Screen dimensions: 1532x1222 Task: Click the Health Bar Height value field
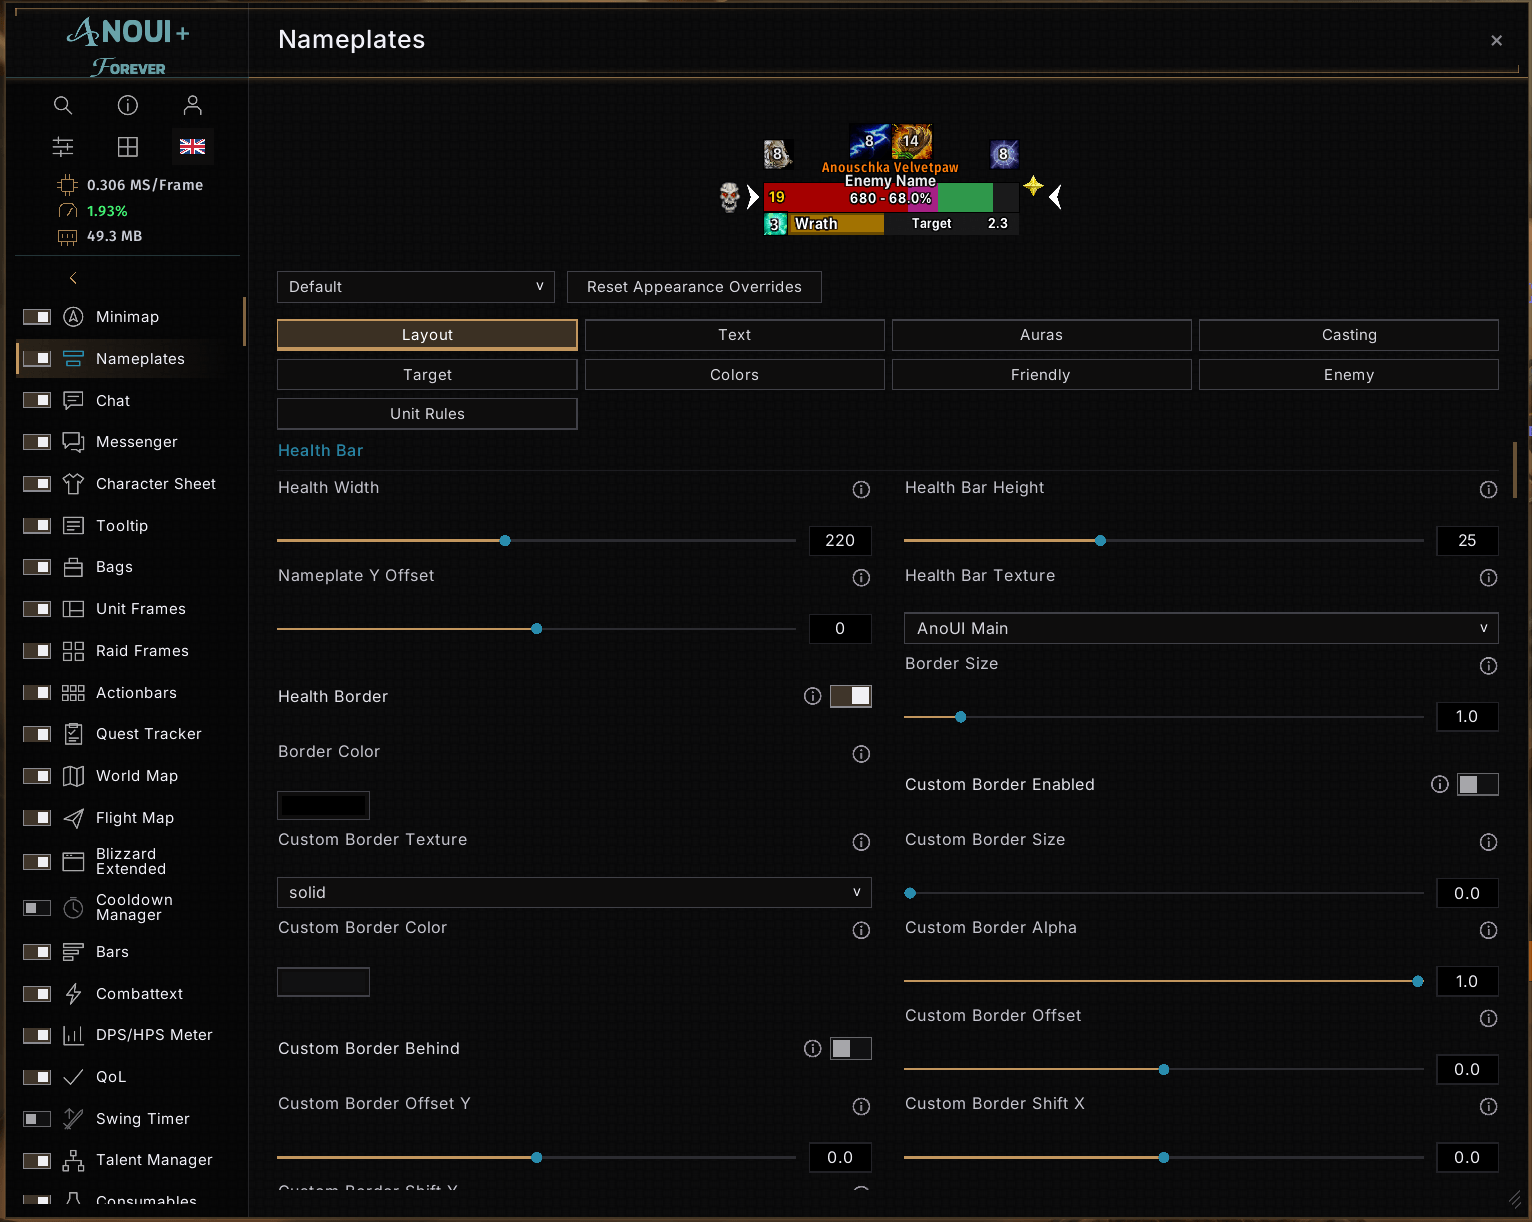click(x=1467, y=541)
